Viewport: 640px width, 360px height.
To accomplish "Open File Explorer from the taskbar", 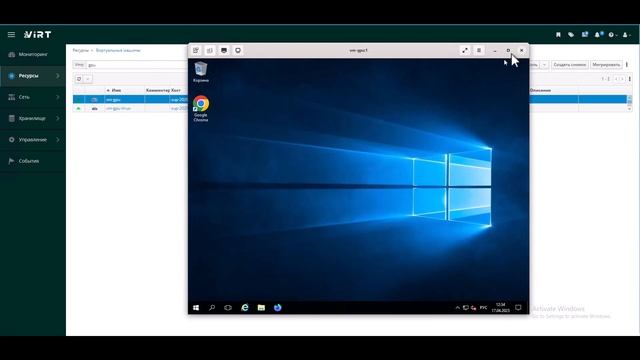I will (x=261, y=308).
